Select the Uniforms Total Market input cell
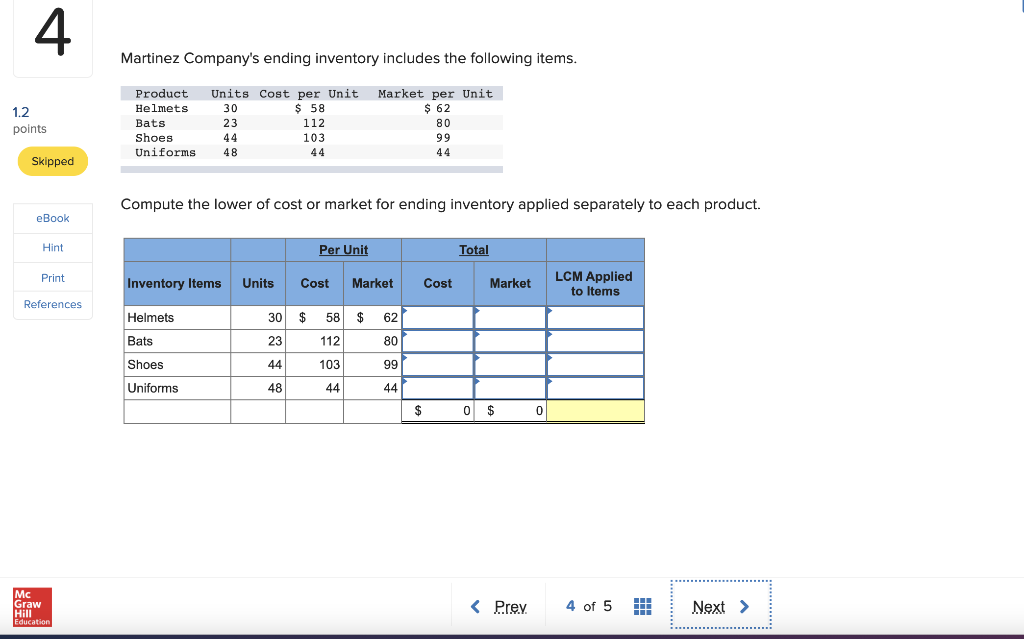 [510, 388]
